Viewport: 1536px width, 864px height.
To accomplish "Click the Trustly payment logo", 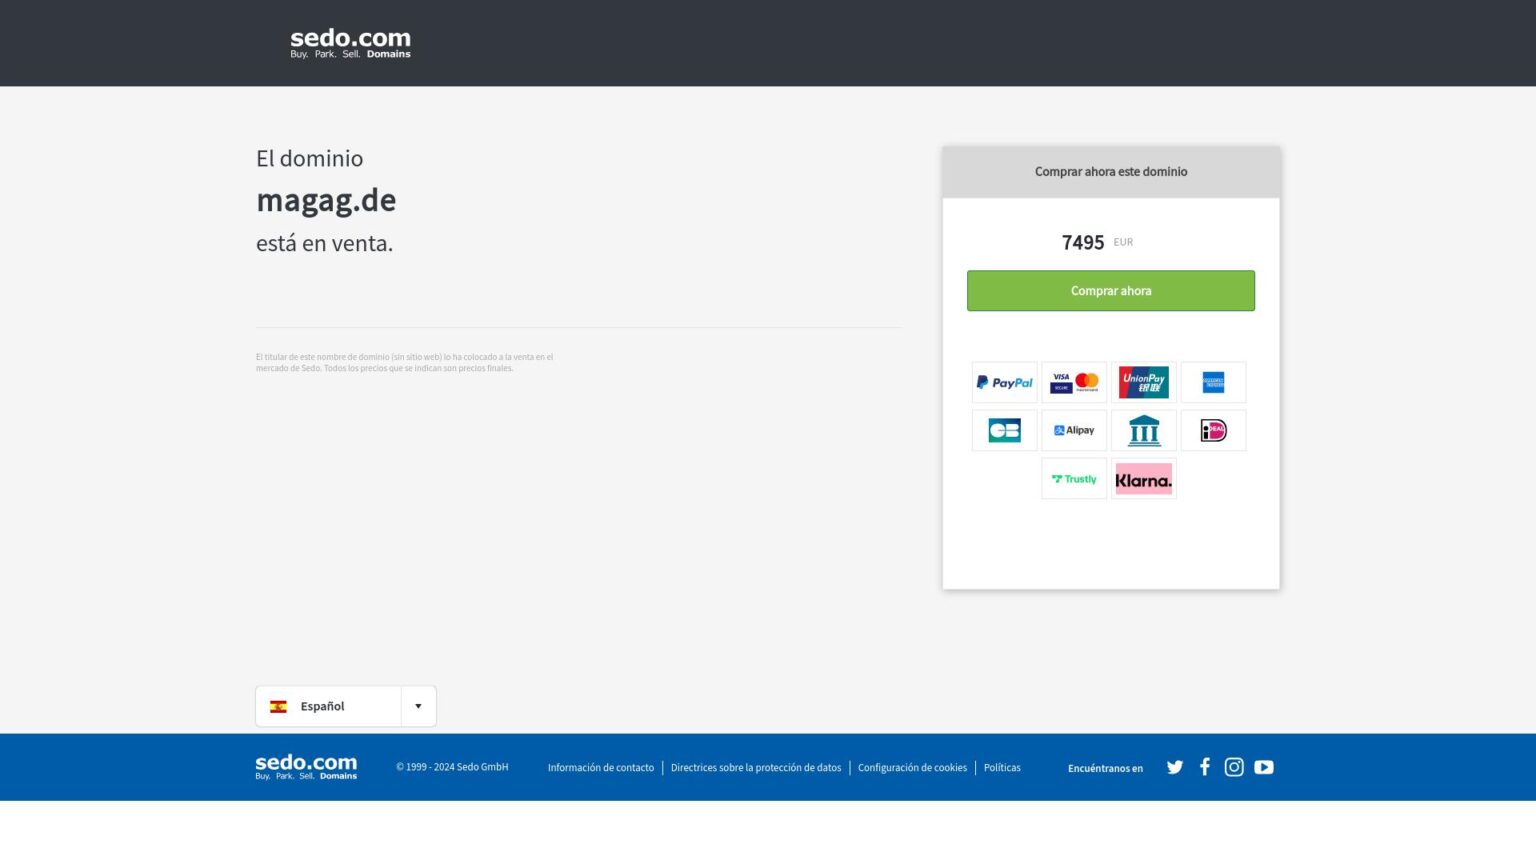I will coord(1074,479).
